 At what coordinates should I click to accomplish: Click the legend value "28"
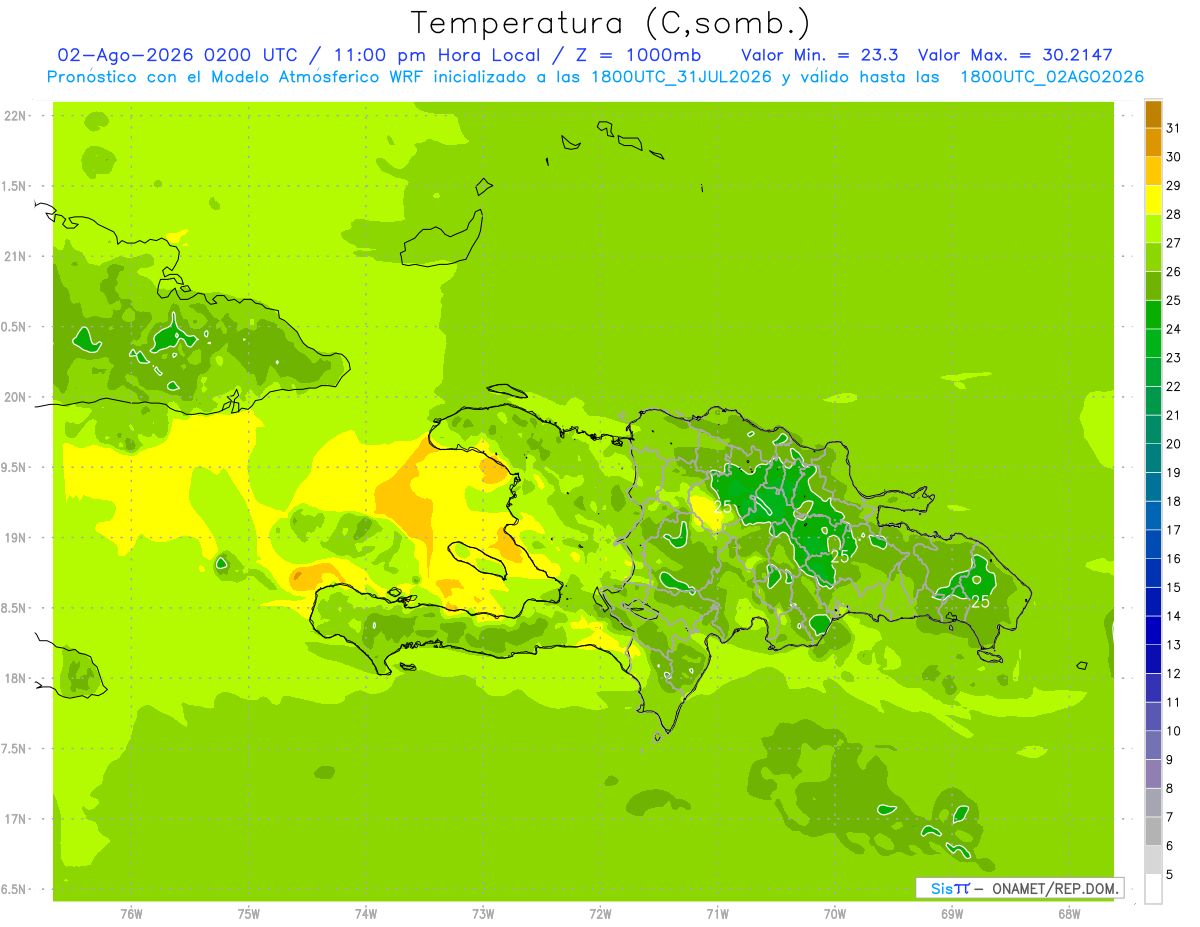pos(1174,215)
